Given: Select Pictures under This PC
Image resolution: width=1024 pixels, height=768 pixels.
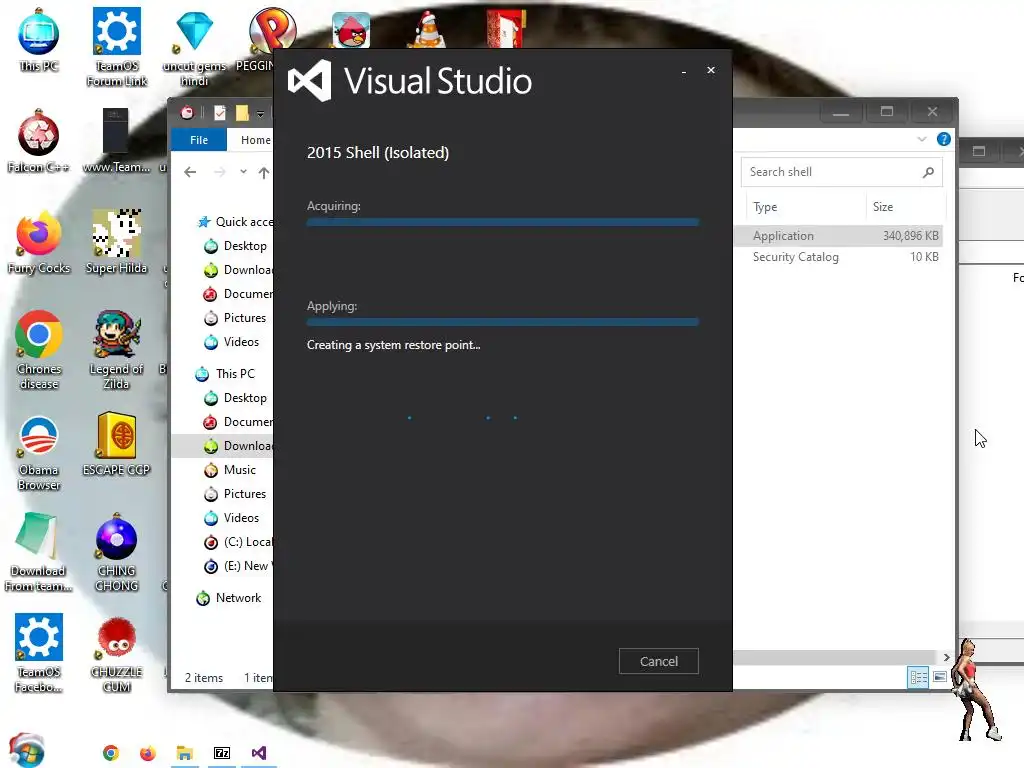Looking at the screenshot, I should 235,494.
